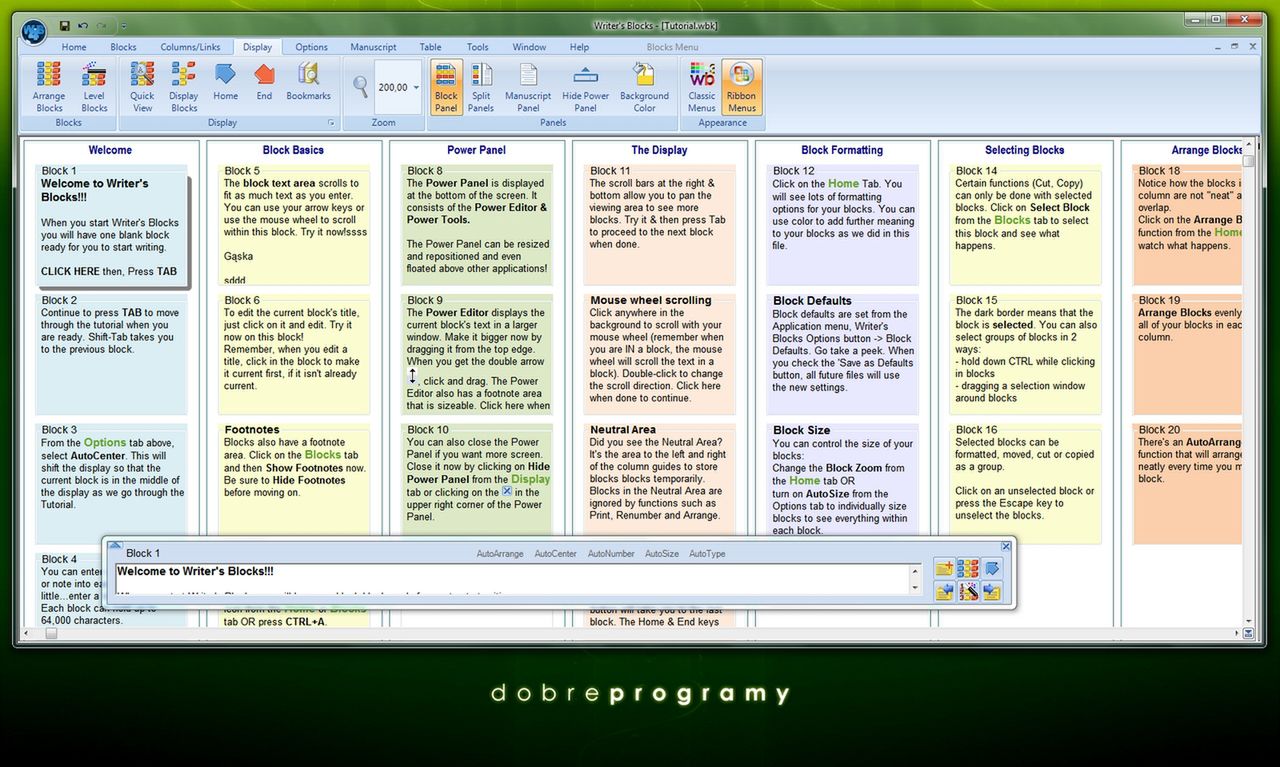Image resolution: width=1280 pixels, height=767 pixels.
Task: Click Power Panel text scroll-down arrow
Action: [x=915, y=588]
